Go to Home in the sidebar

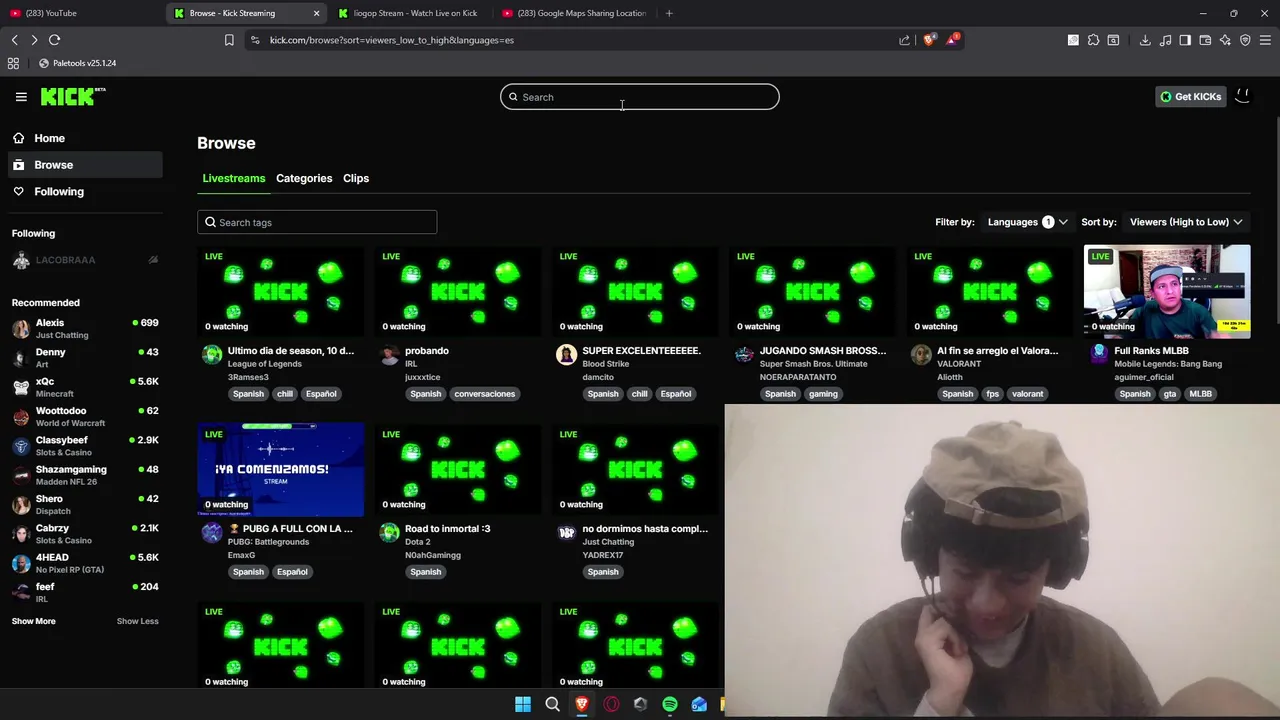(x=84, y=138)
